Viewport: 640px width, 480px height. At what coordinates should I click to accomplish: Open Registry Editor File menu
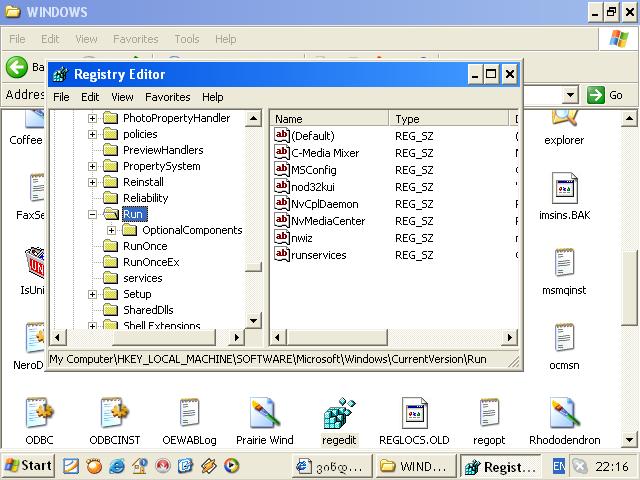click(61, 97)
